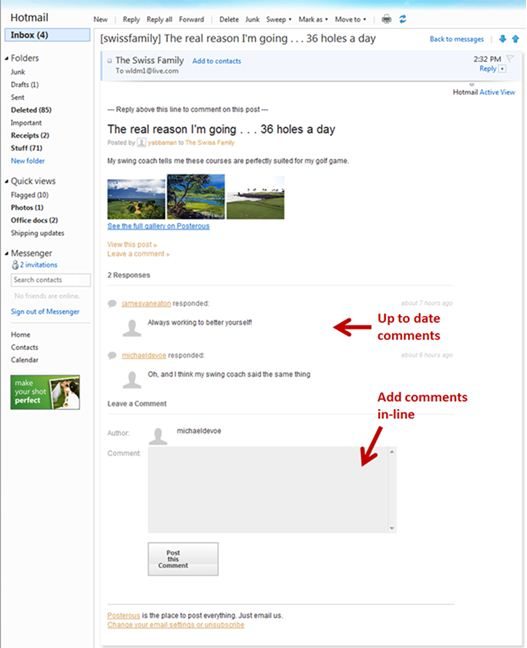
Task: Click the flag icon next to 2:32 PM
Action: pyautogui.click(x=510, y=58)
